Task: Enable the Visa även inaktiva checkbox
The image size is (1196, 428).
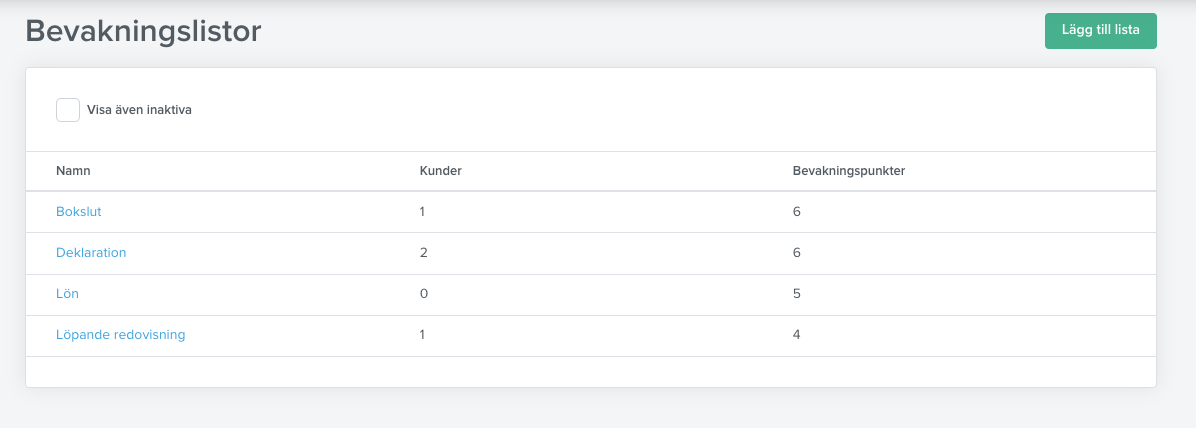Action: [68, 110]
